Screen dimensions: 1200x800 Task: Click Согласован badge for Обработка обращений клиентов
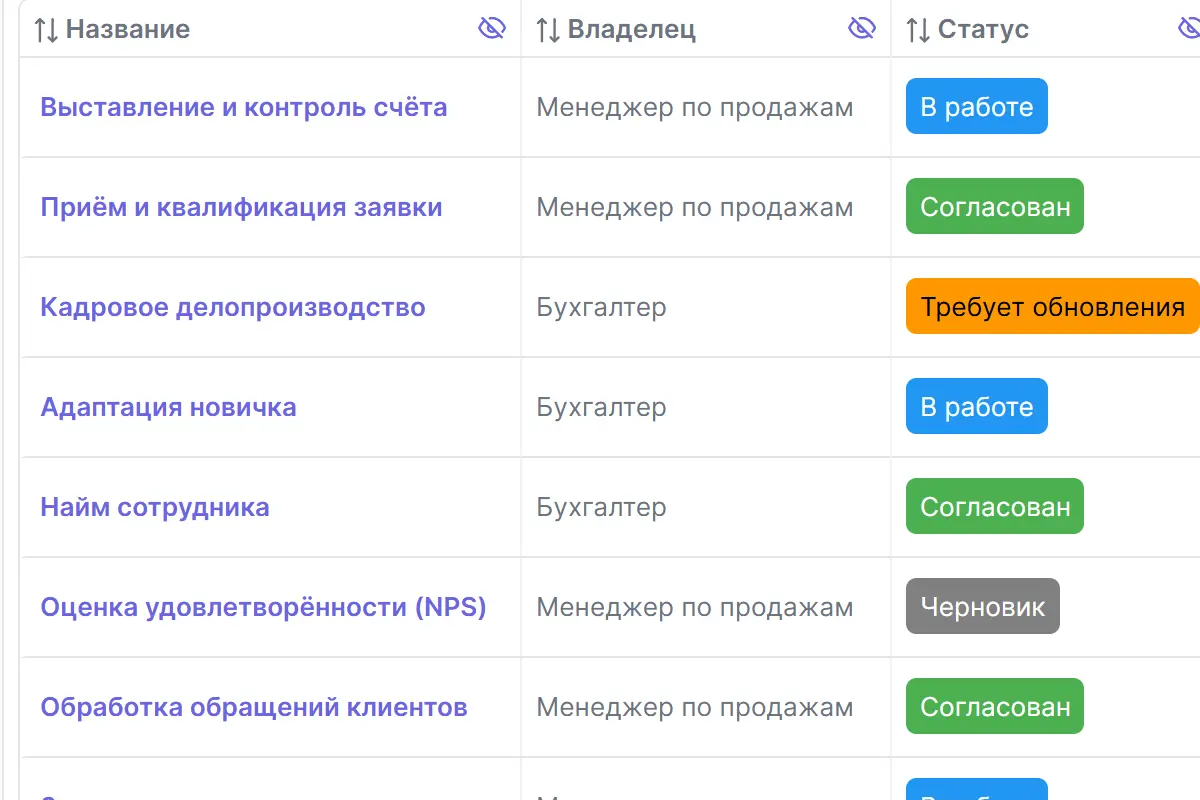995,706
